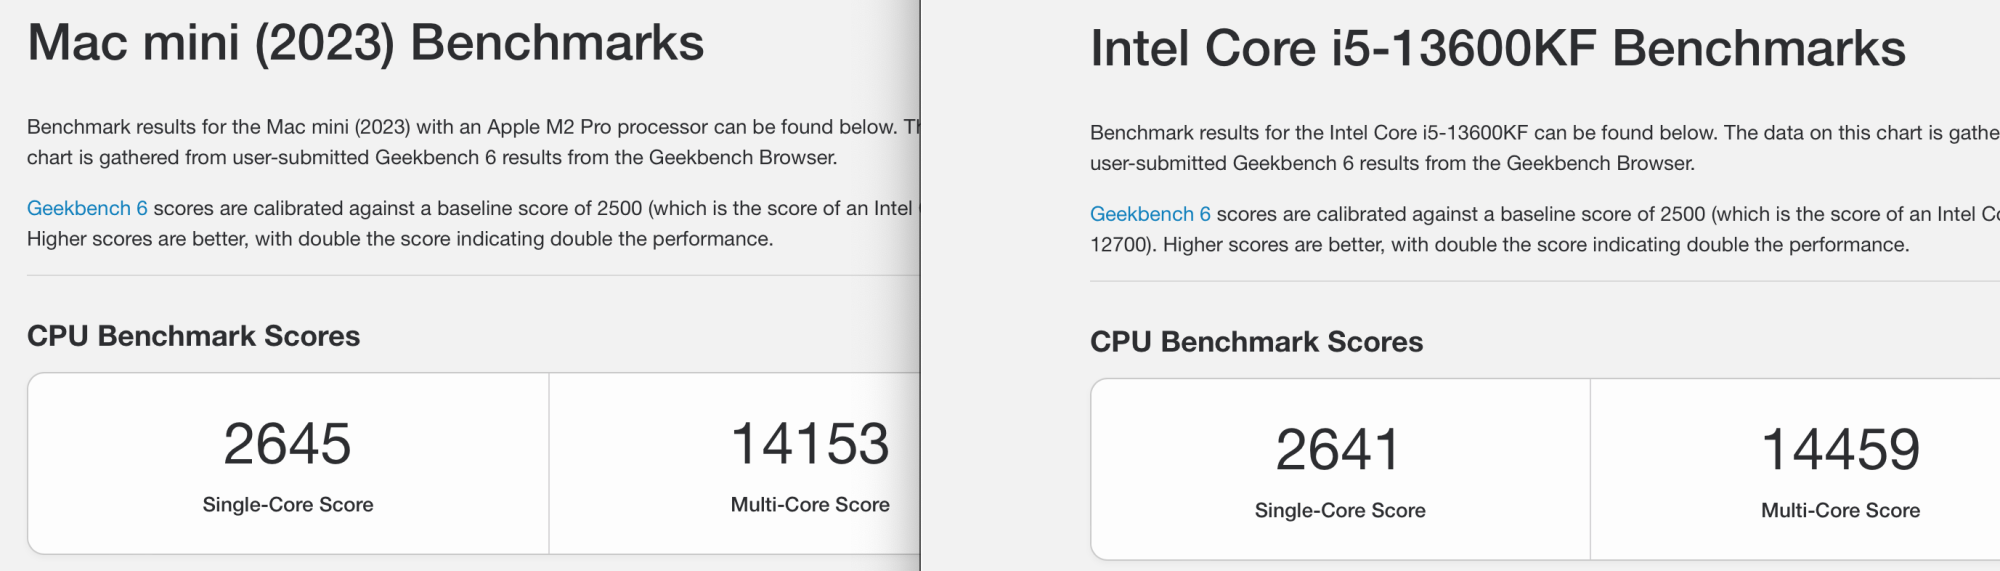
Task: Click the Mac mini (2023) Benchmarks heading
Action: pyautogui.click(x=366, y=43)
